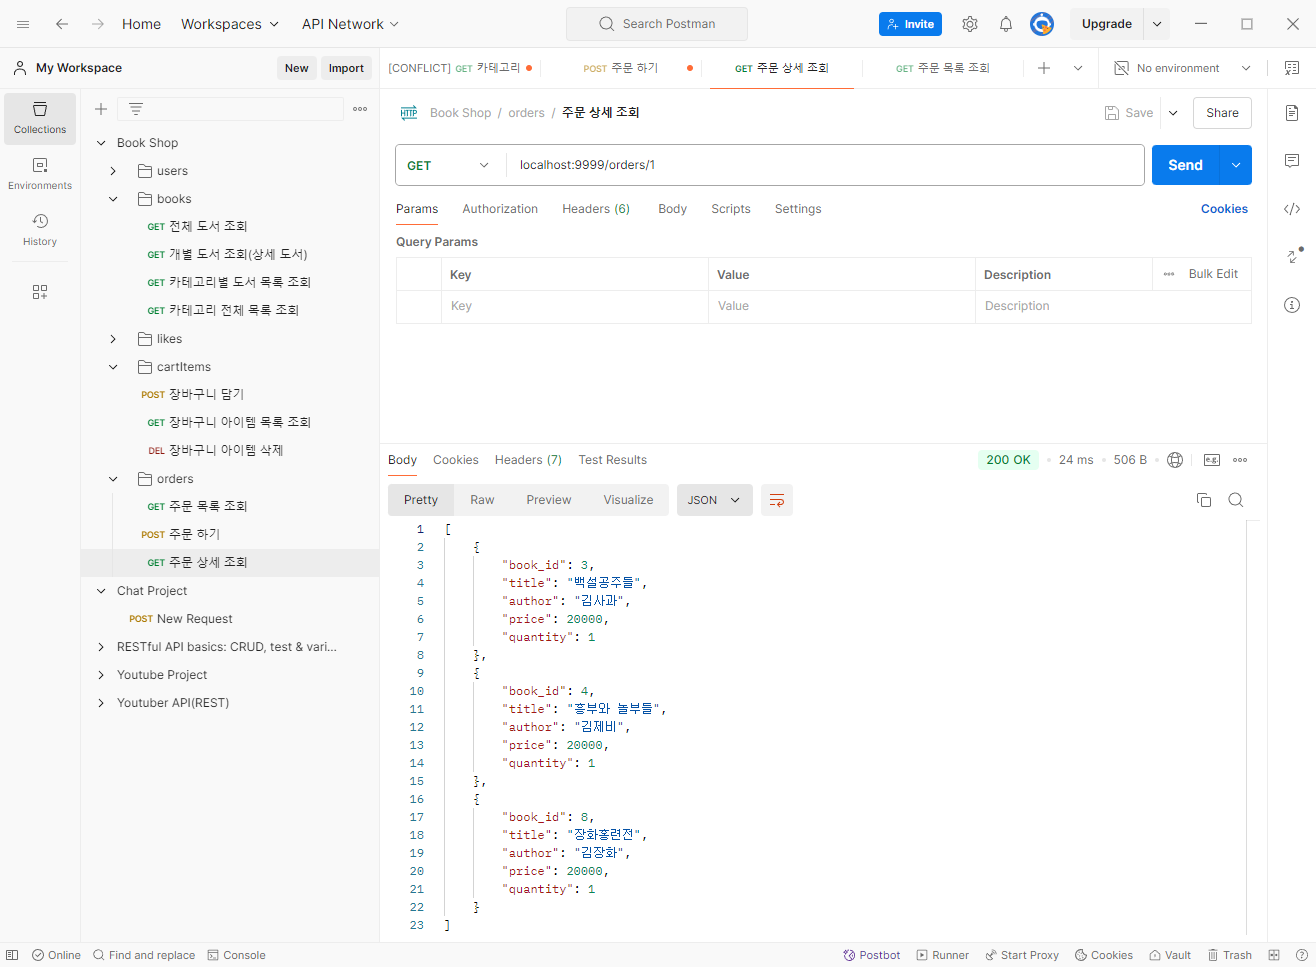This screenshot has height=967, width=1316.
Task: Open the code snippet icon
Action: [1292, 209]
